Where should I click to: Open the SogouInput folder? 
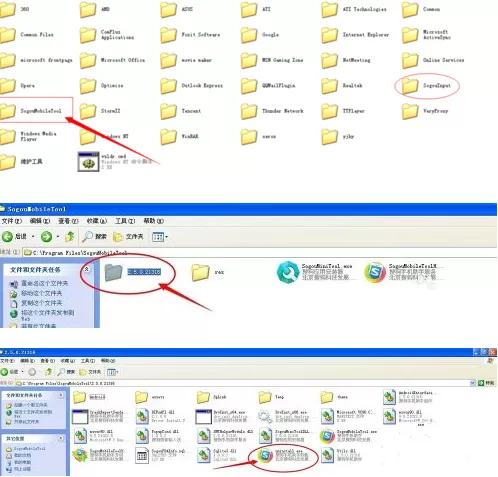pos(426,86)
